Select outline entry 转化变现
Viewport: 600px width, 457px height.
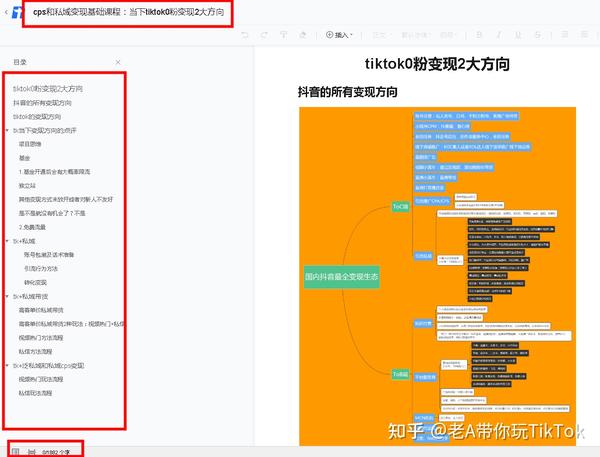tap(35, 282)
